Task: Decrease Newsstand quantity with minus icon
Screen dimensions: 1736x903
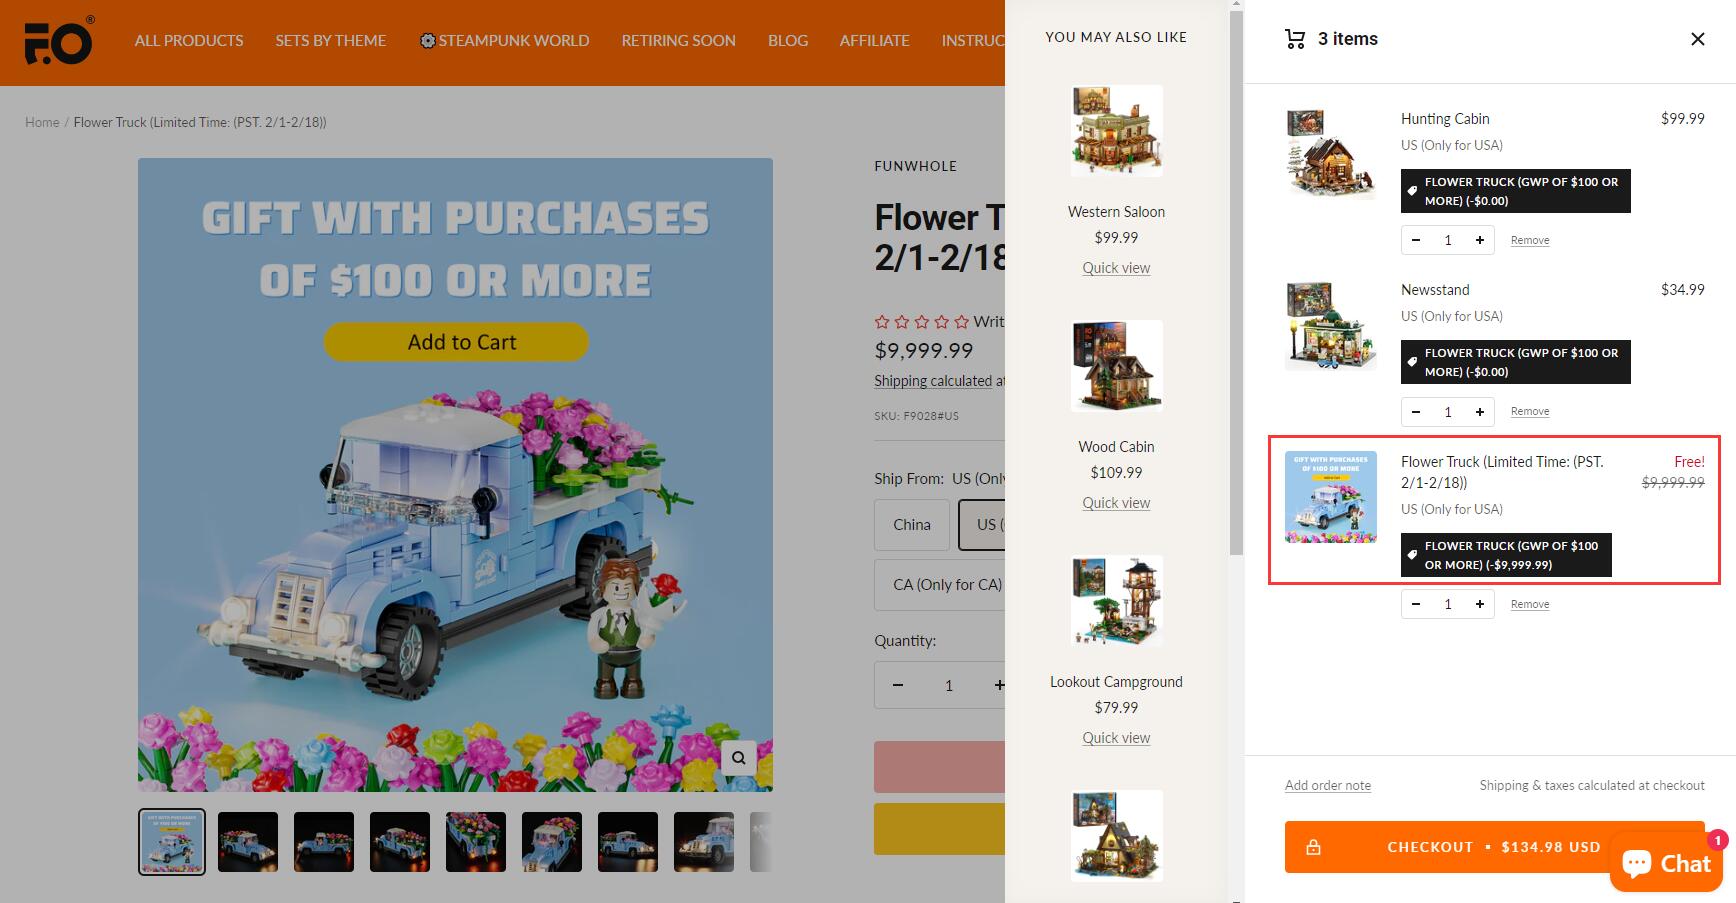Action: (1416, 412)
